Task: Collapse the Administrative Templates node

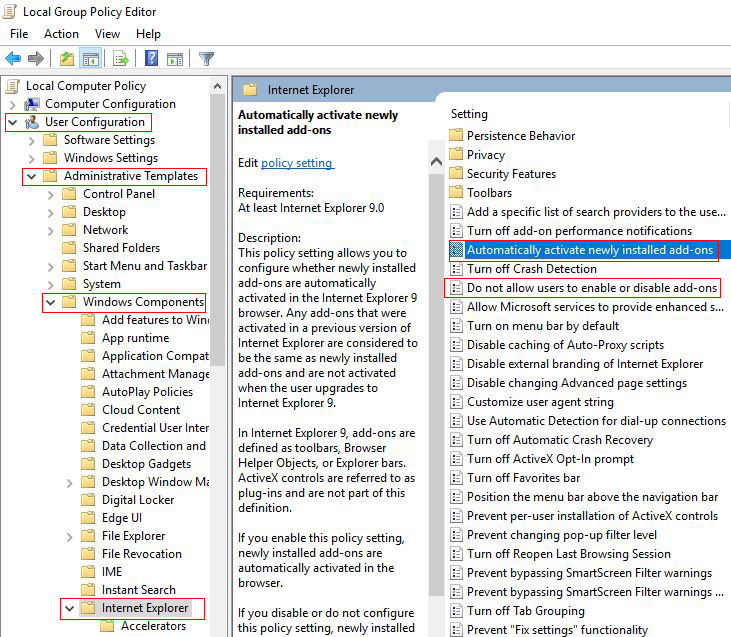Action: point(32,176)
